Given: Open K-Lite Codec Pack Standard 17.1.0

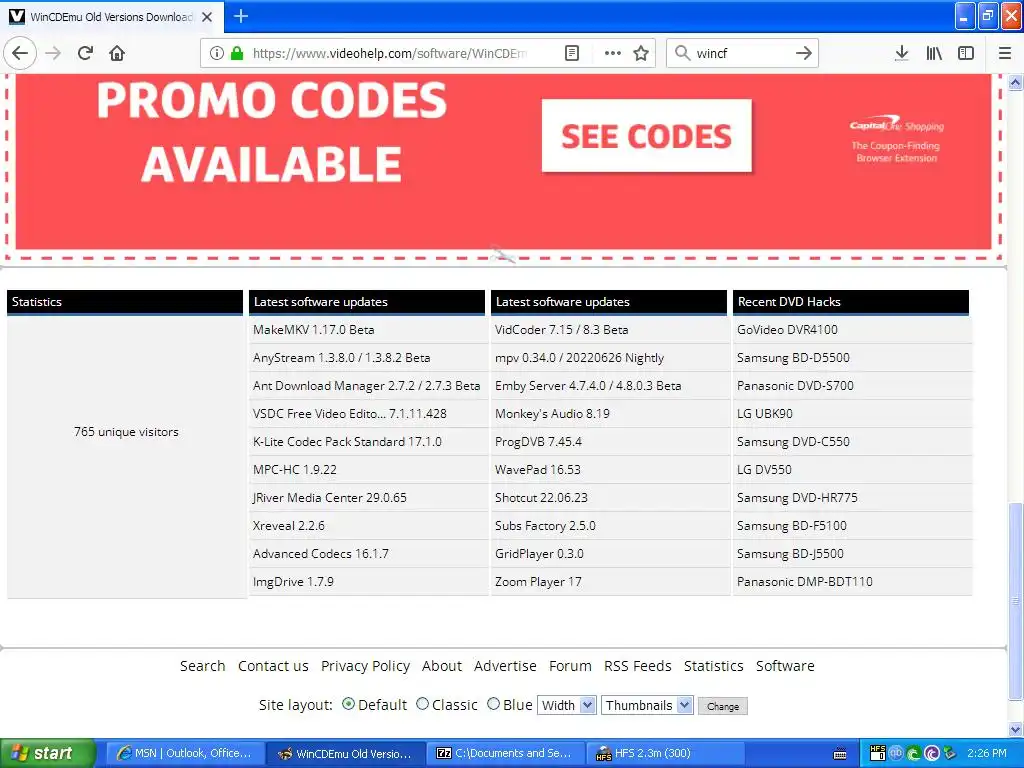Looking at the screenshot, I should tap(347, 441).
